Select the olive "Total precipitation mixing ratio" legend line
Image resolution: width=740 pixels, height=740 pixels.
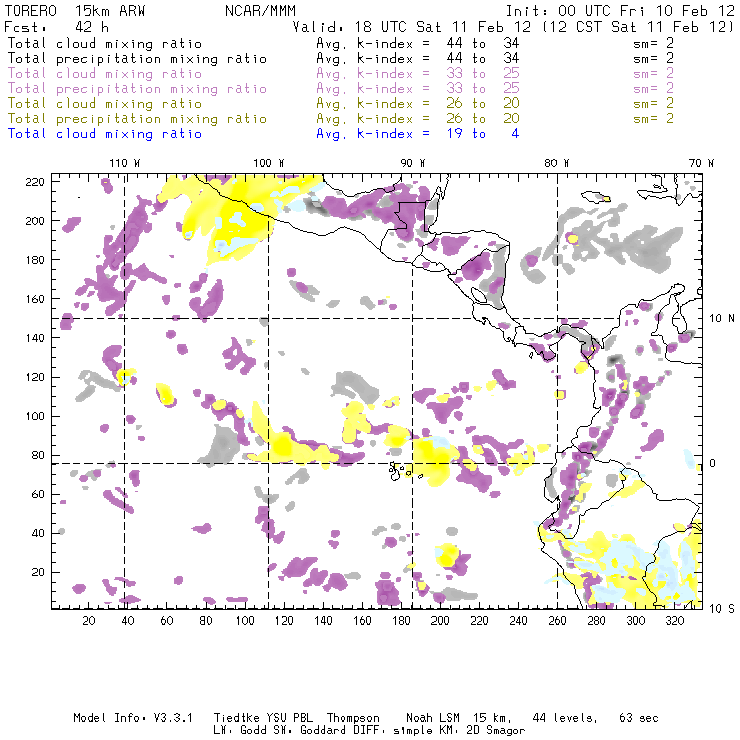click(x=137, y=119)
